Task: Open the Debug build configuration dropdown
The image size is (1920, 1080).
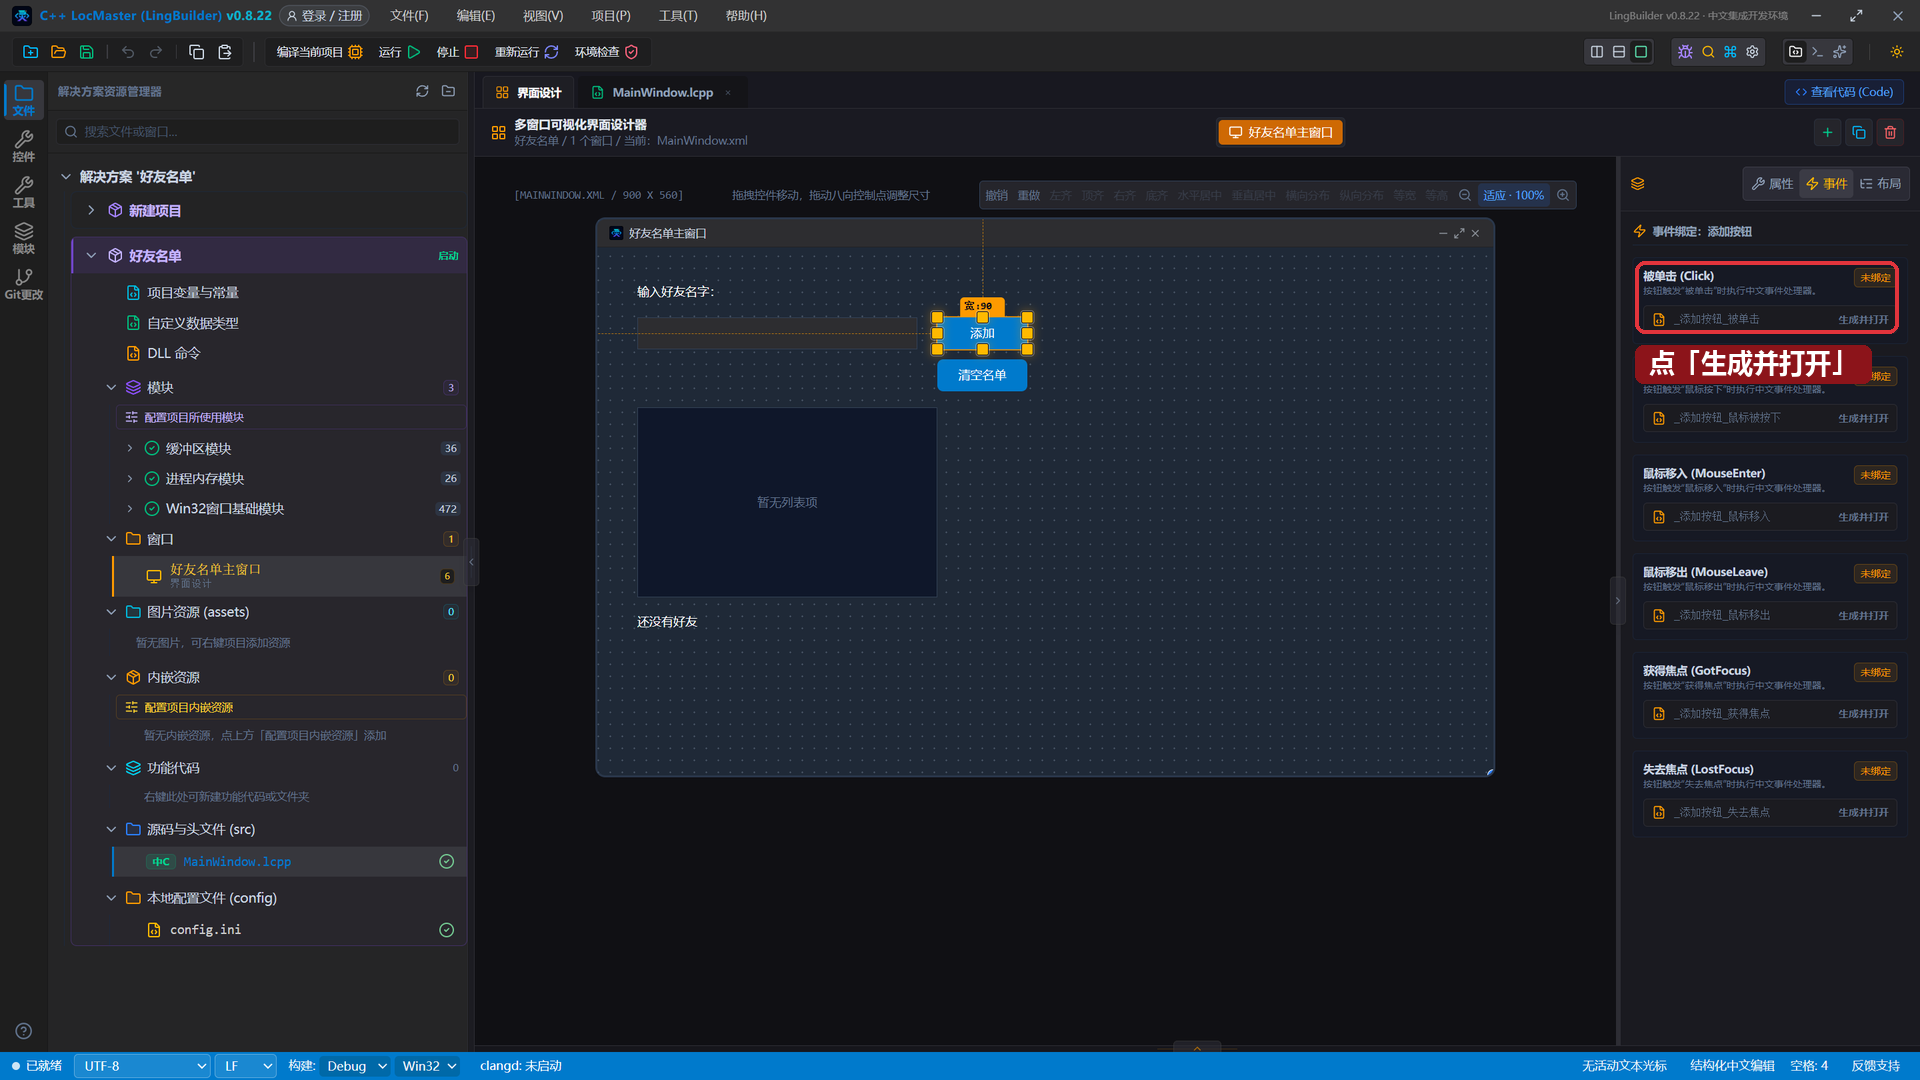Action: click(x=356, y=1066)
